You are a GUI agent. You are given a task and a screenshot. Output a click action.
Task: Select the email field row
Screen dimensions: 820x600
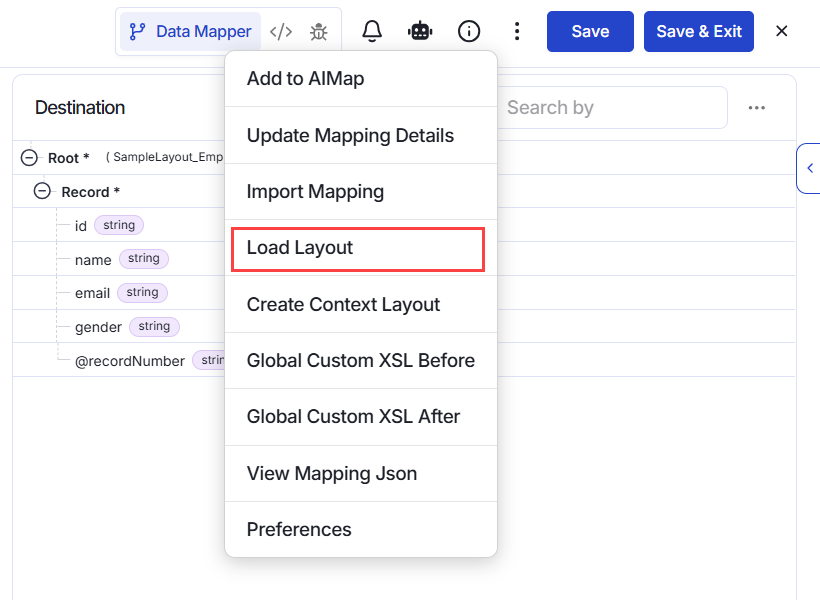[x=119, y=292]
